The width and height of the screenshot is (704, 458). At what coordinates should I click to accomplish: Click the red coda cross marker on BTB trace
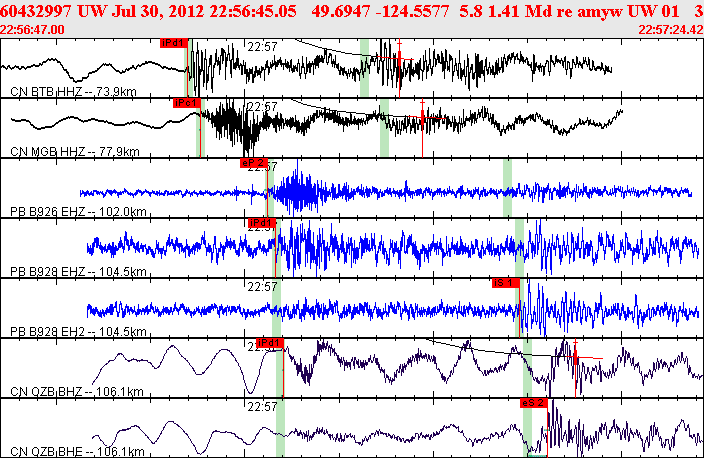click(x=399, y=58)
